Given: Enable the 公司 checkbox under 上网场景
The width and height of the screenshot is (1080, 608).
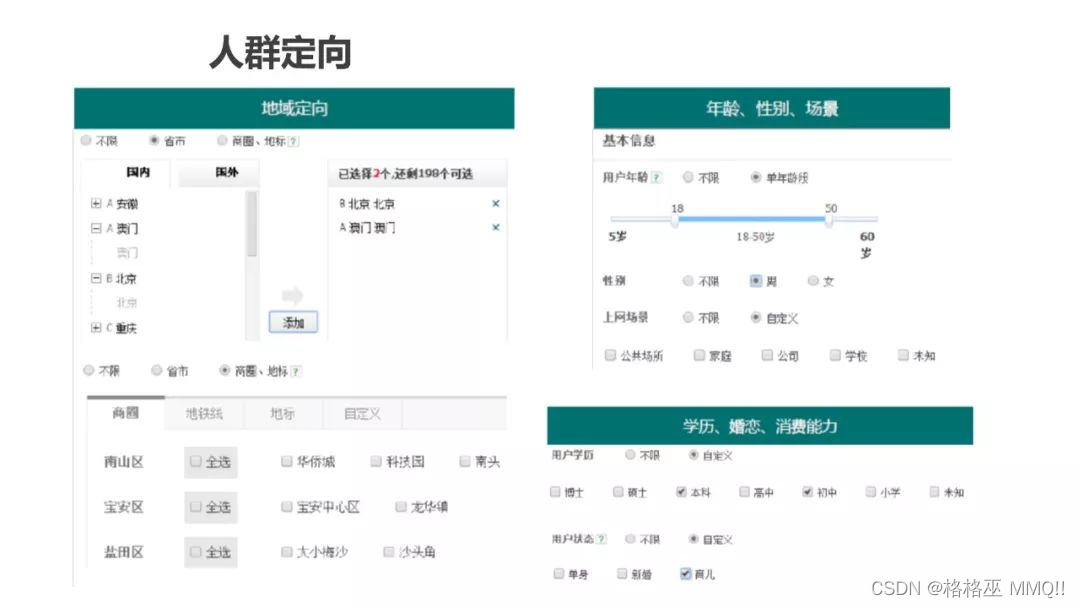Looking at the screenshot, I should (x=767, y=355).
